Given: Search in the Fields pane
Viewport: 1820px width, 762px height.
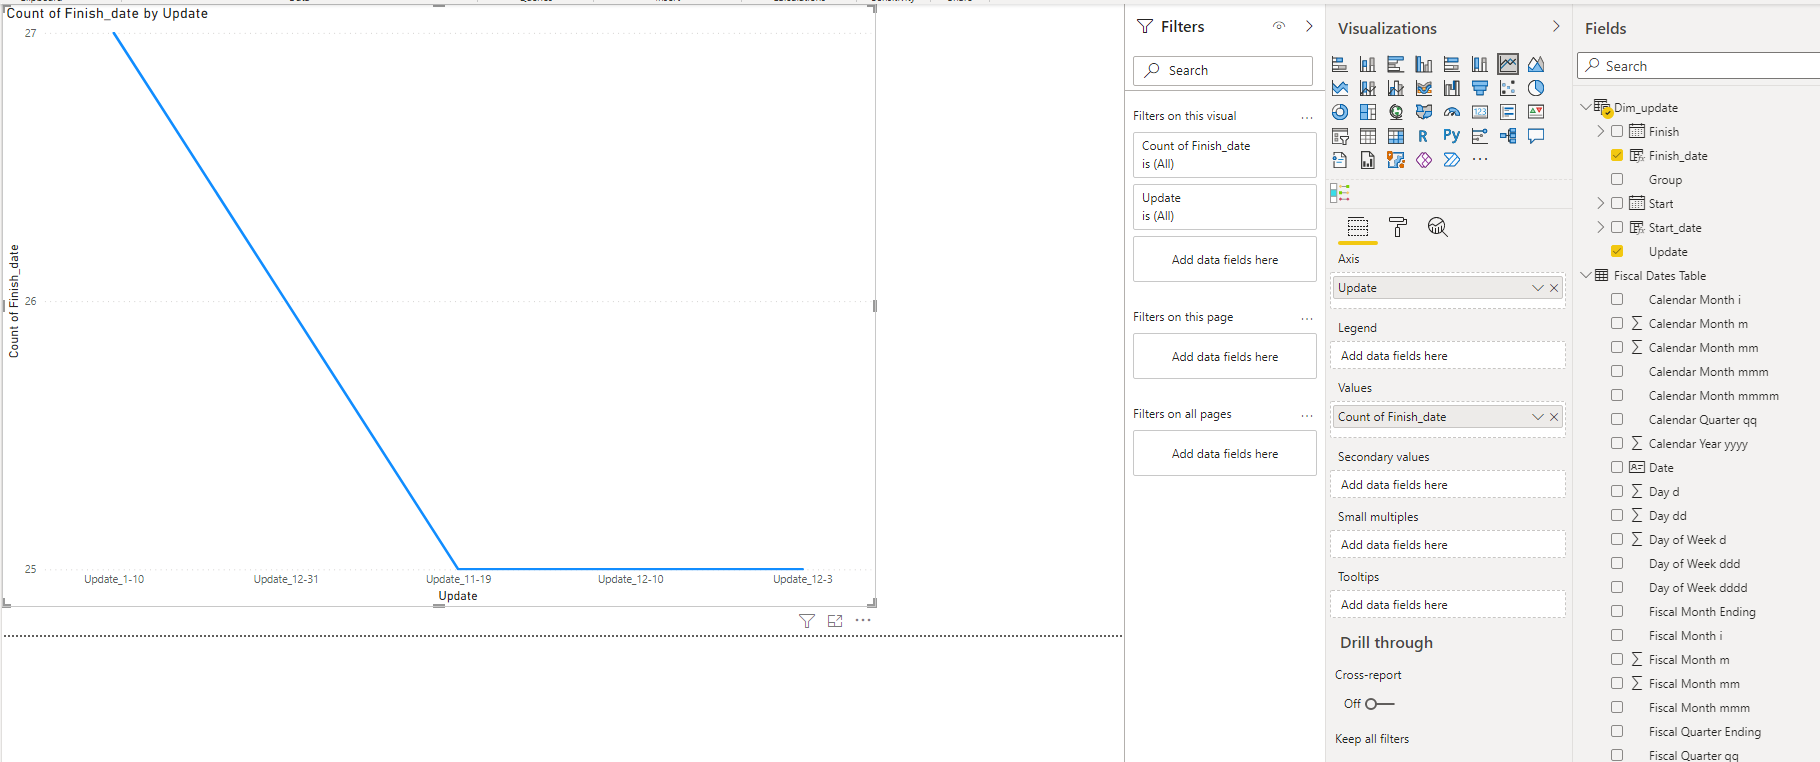Looking at the screenshot, I should [x=1700, y=66].
